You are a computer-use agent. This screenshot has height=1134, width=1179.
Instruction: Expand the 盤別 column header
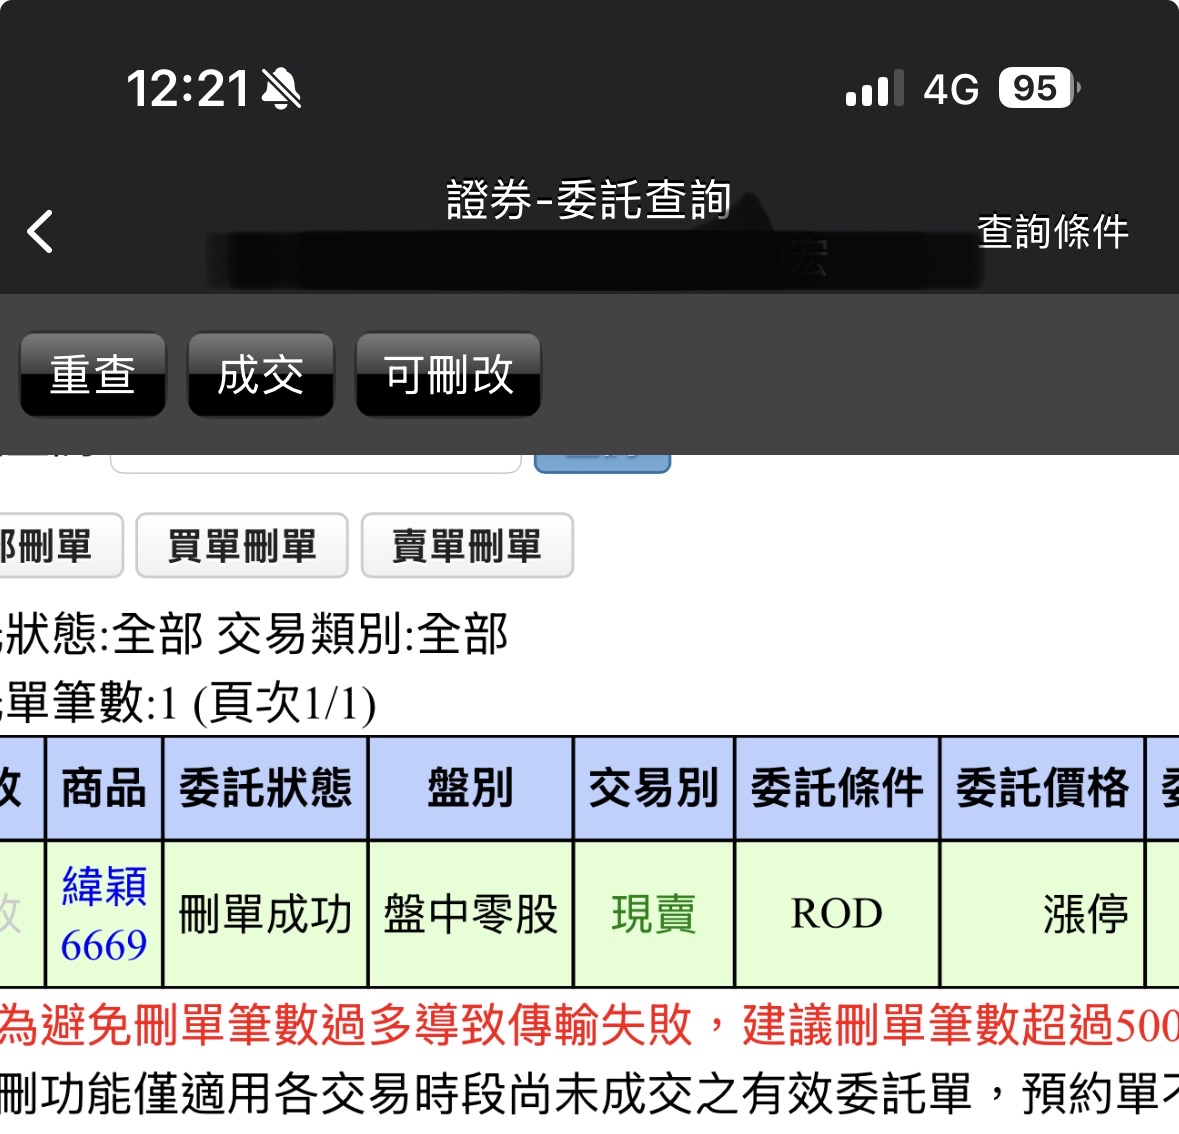[x=470, y=788]
